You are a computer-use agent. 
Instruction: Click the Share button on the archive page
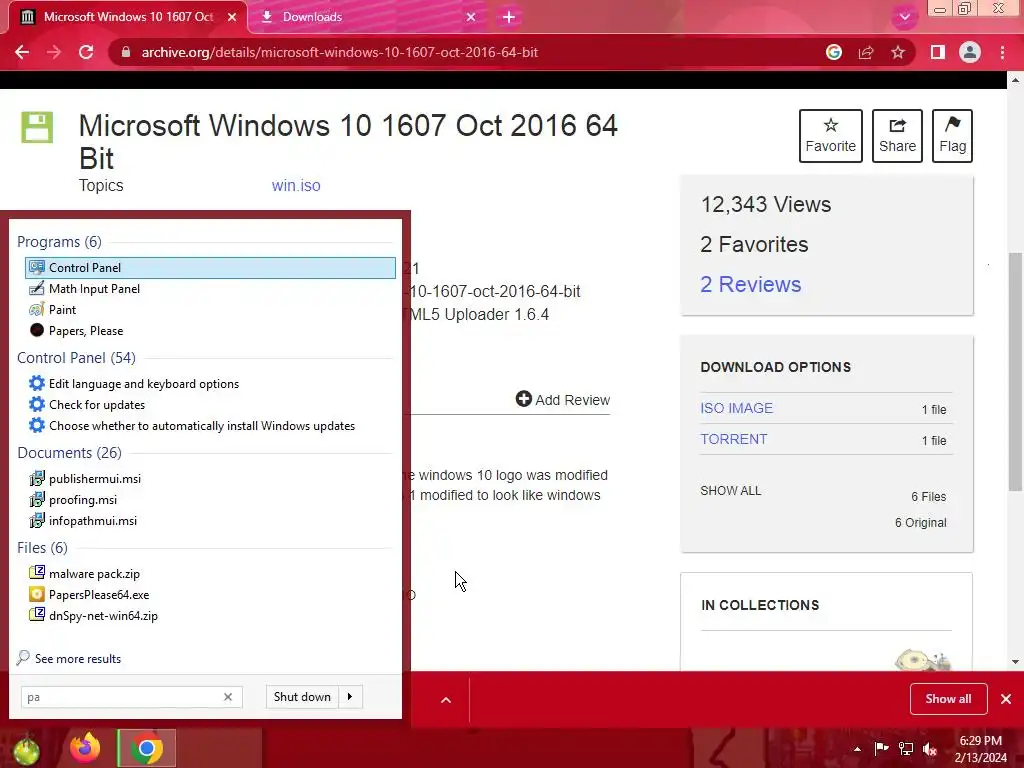point(897,136)
